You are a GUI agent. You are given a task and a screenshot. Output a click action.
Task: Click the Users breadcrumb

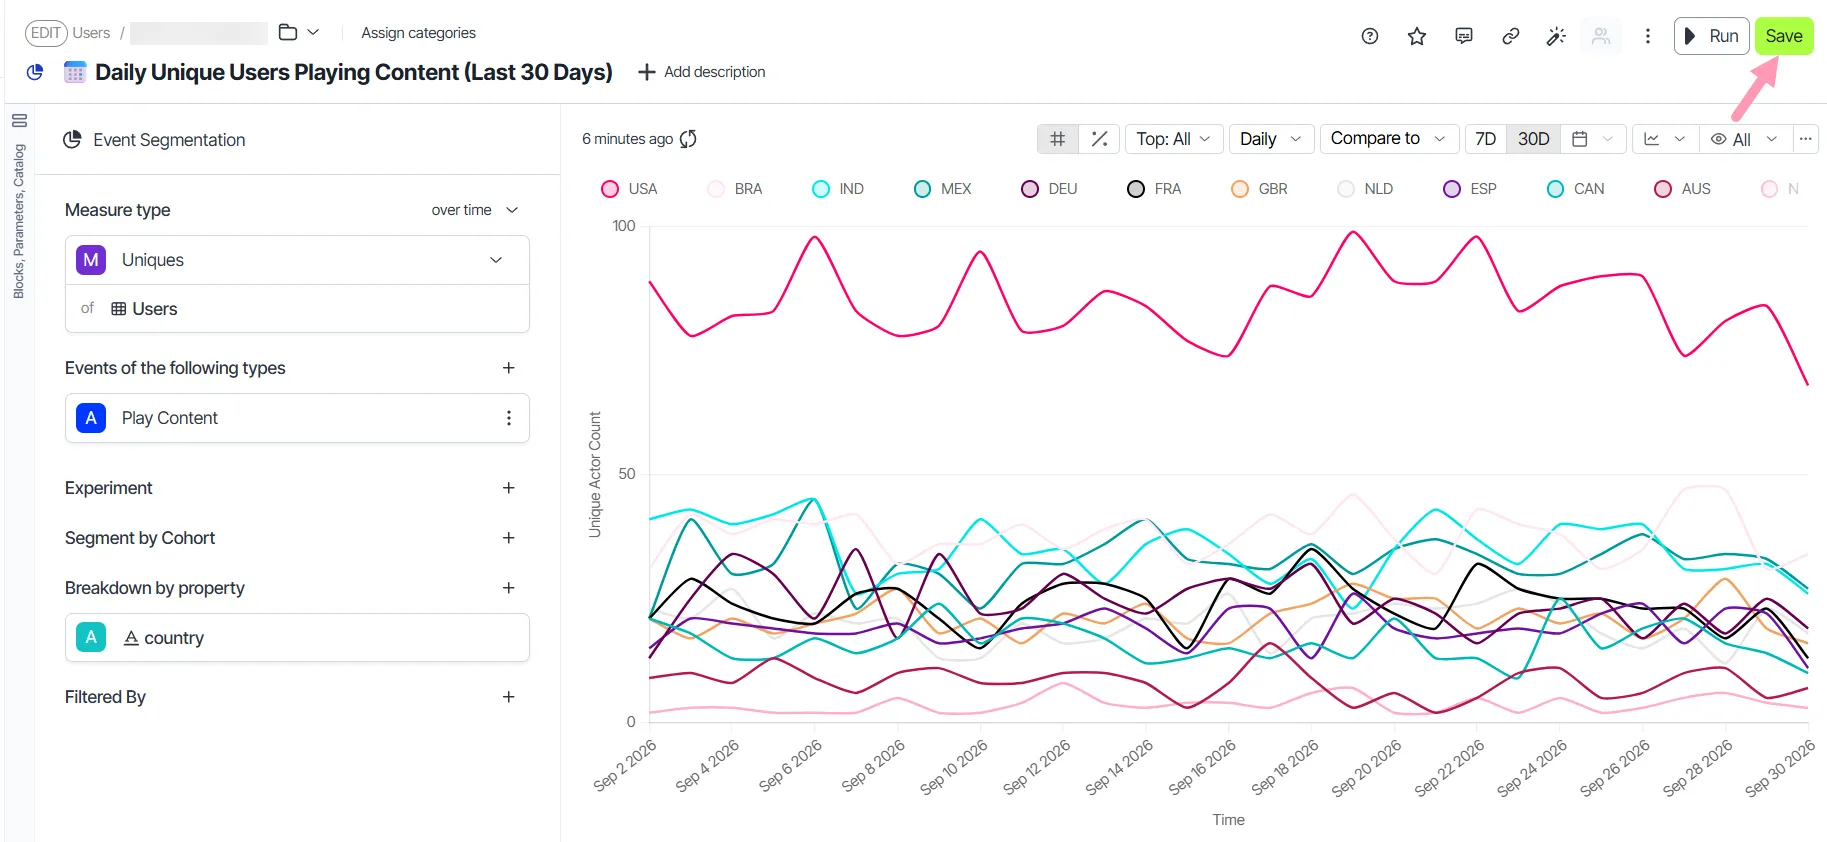[91, 33]
